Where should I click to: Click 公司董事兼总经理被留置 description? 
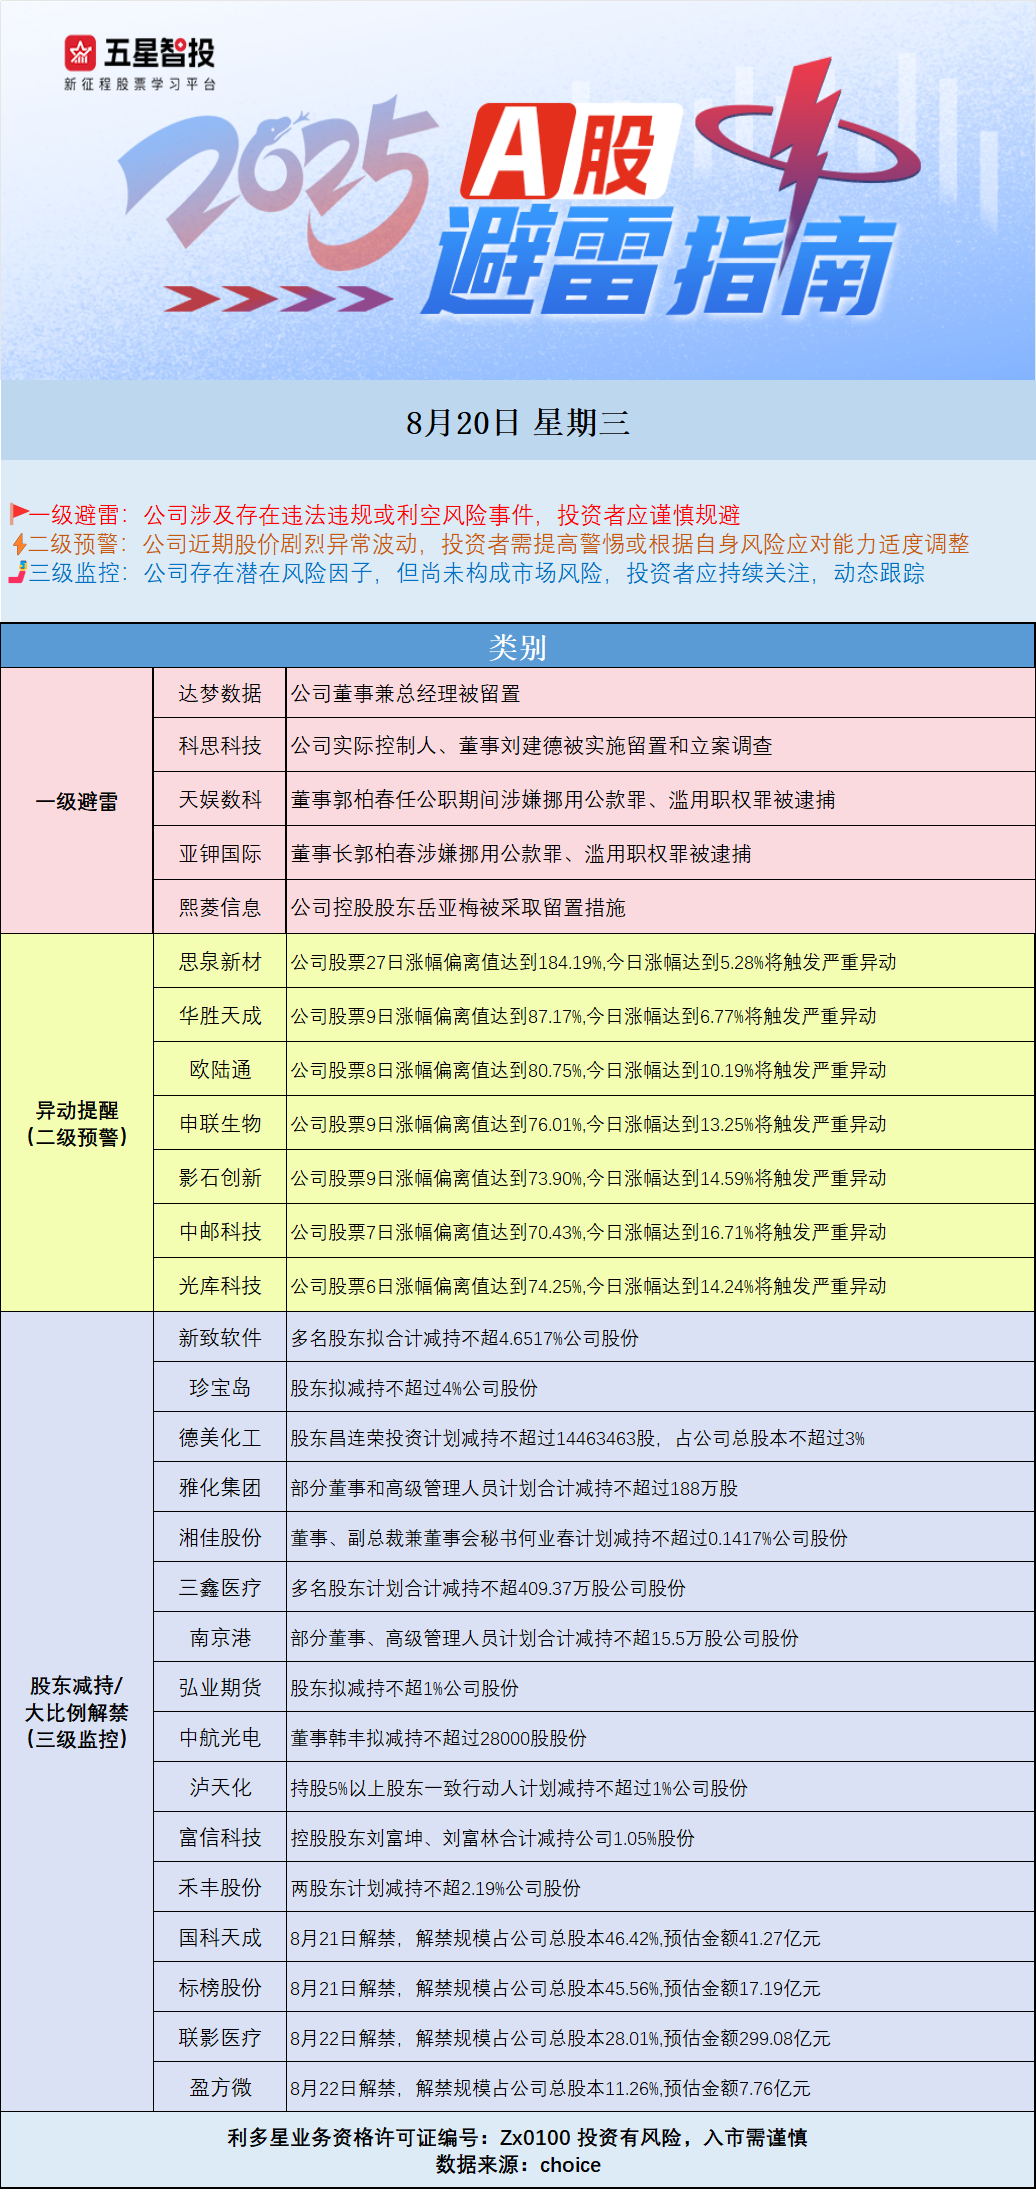(x=406, y=694)
